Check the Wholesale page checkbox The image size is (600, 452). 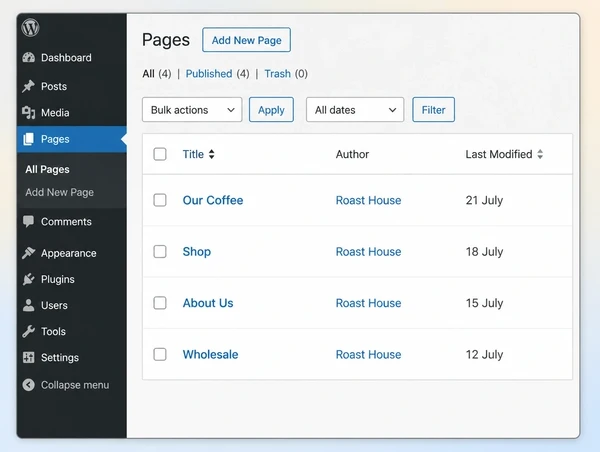click(160, 354)
